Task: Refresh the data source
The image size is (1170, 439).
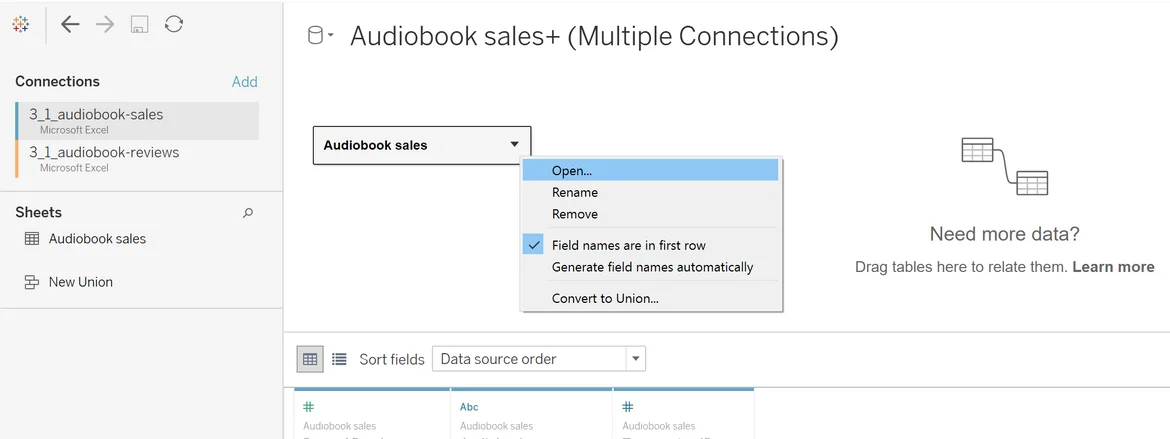Action: click(x=174, y=25)
